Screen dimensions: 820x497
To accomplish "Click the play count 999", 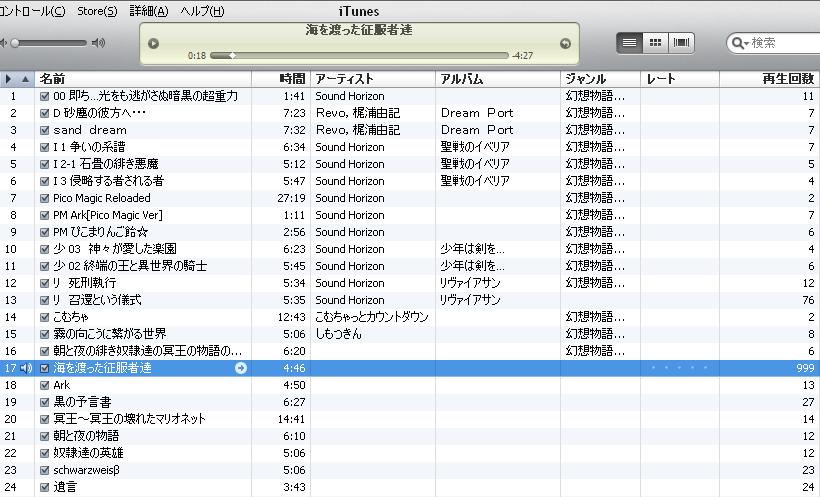I will pyautogui.click(x=805, y=368).
